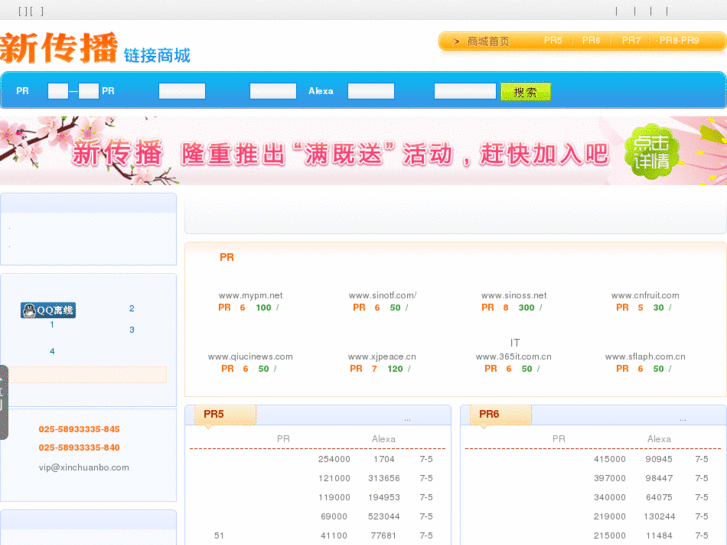The width and height of the screenshot is (727, 545).
Task: Click the more dots in PR6 panel
Action: [682, 420]
